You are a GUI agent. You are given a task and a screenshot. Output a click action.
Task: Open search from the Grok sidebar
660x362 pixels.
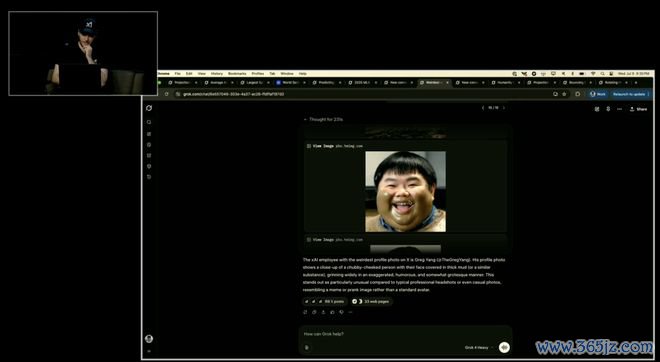tap(149, 122)
